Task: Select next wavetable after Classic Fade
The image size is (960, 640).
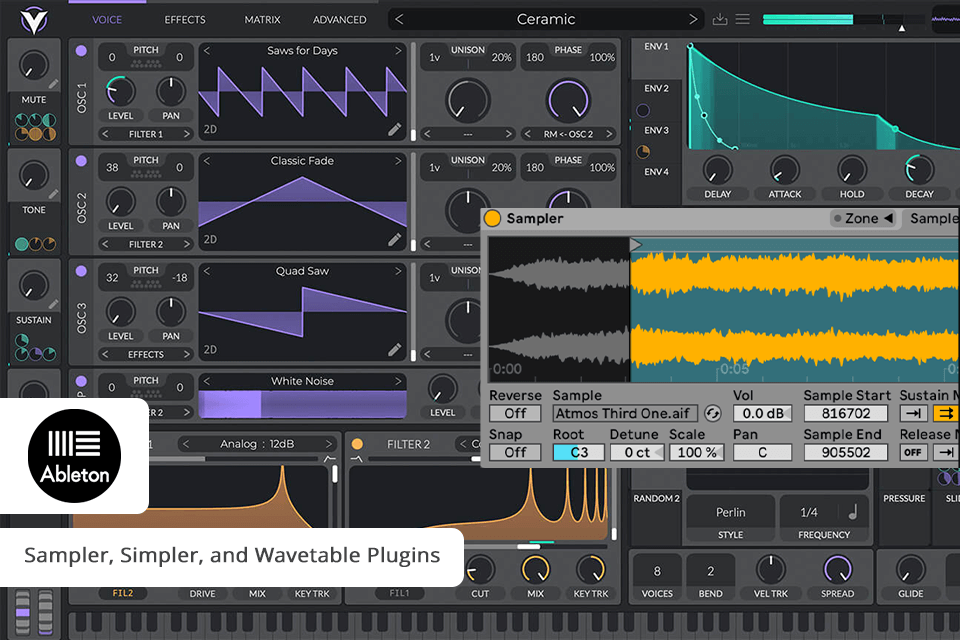Action: click(x=398, y=161)
